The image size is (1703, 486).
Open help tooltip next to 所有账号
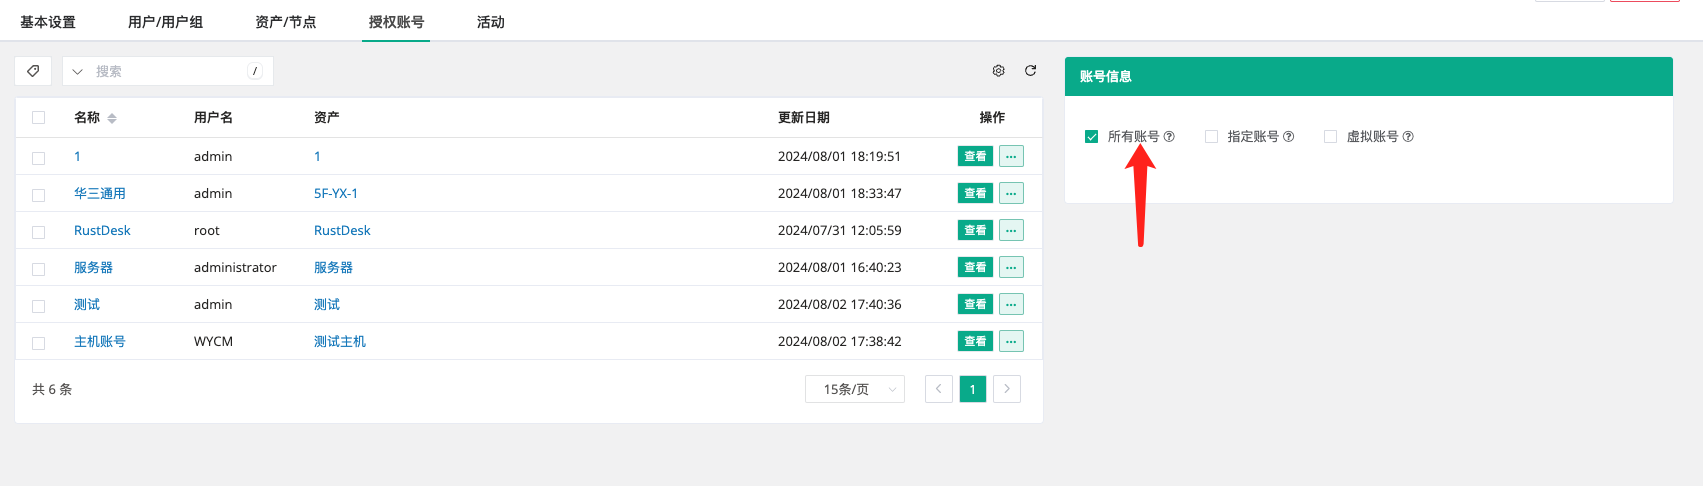1169,137
